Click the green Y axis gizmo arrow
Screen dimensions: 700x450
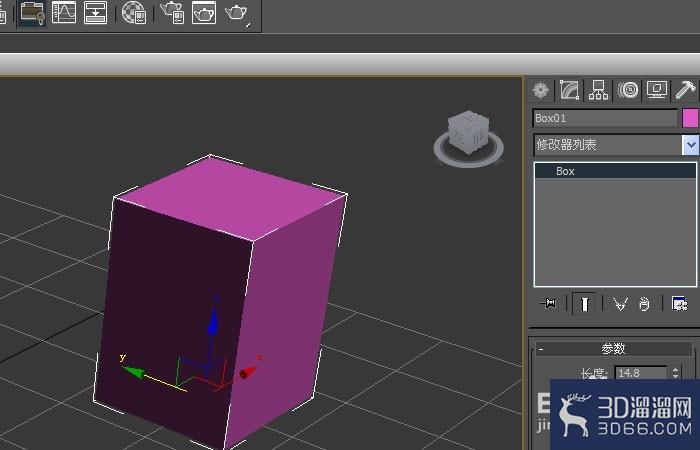click(x=133, y=371)
